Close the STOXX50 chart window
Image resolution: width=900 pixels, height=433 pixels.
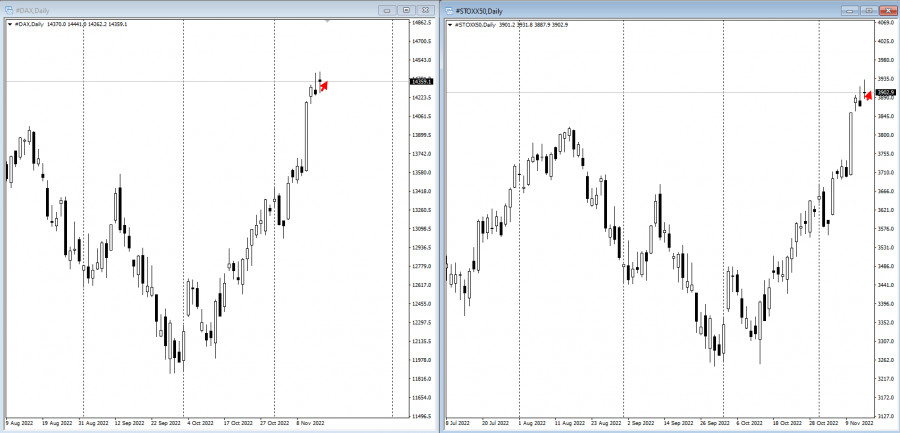[885, 10]
